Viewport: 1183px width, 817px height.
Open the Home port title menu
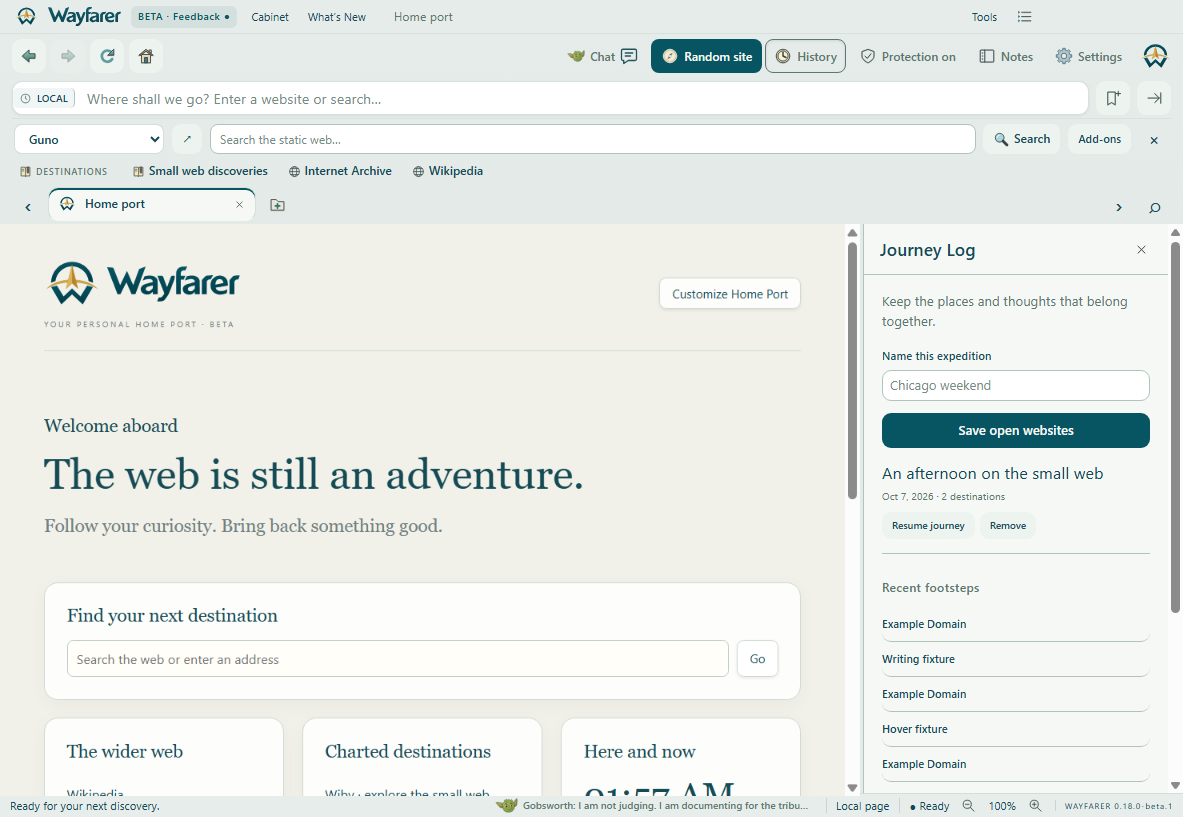click(423, 17)
